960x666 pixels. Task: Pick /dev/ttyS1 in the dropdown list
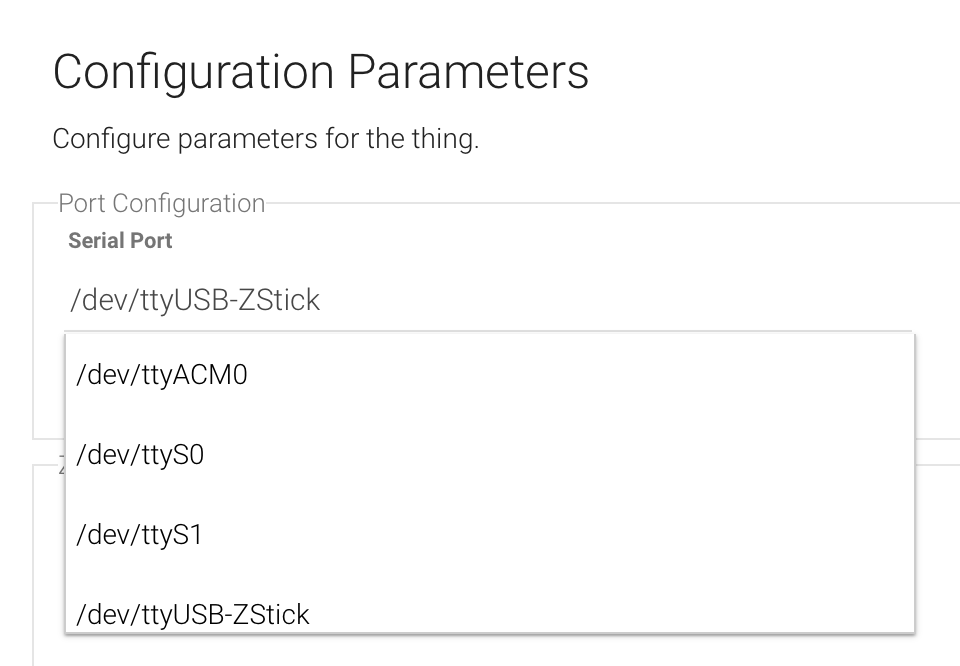tap(140, 535)
